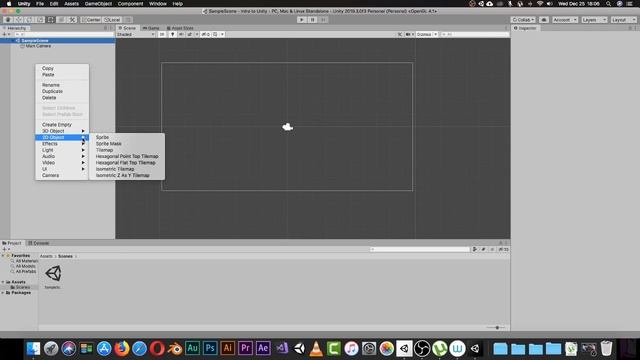Click the Hierarchy search field

64,34
